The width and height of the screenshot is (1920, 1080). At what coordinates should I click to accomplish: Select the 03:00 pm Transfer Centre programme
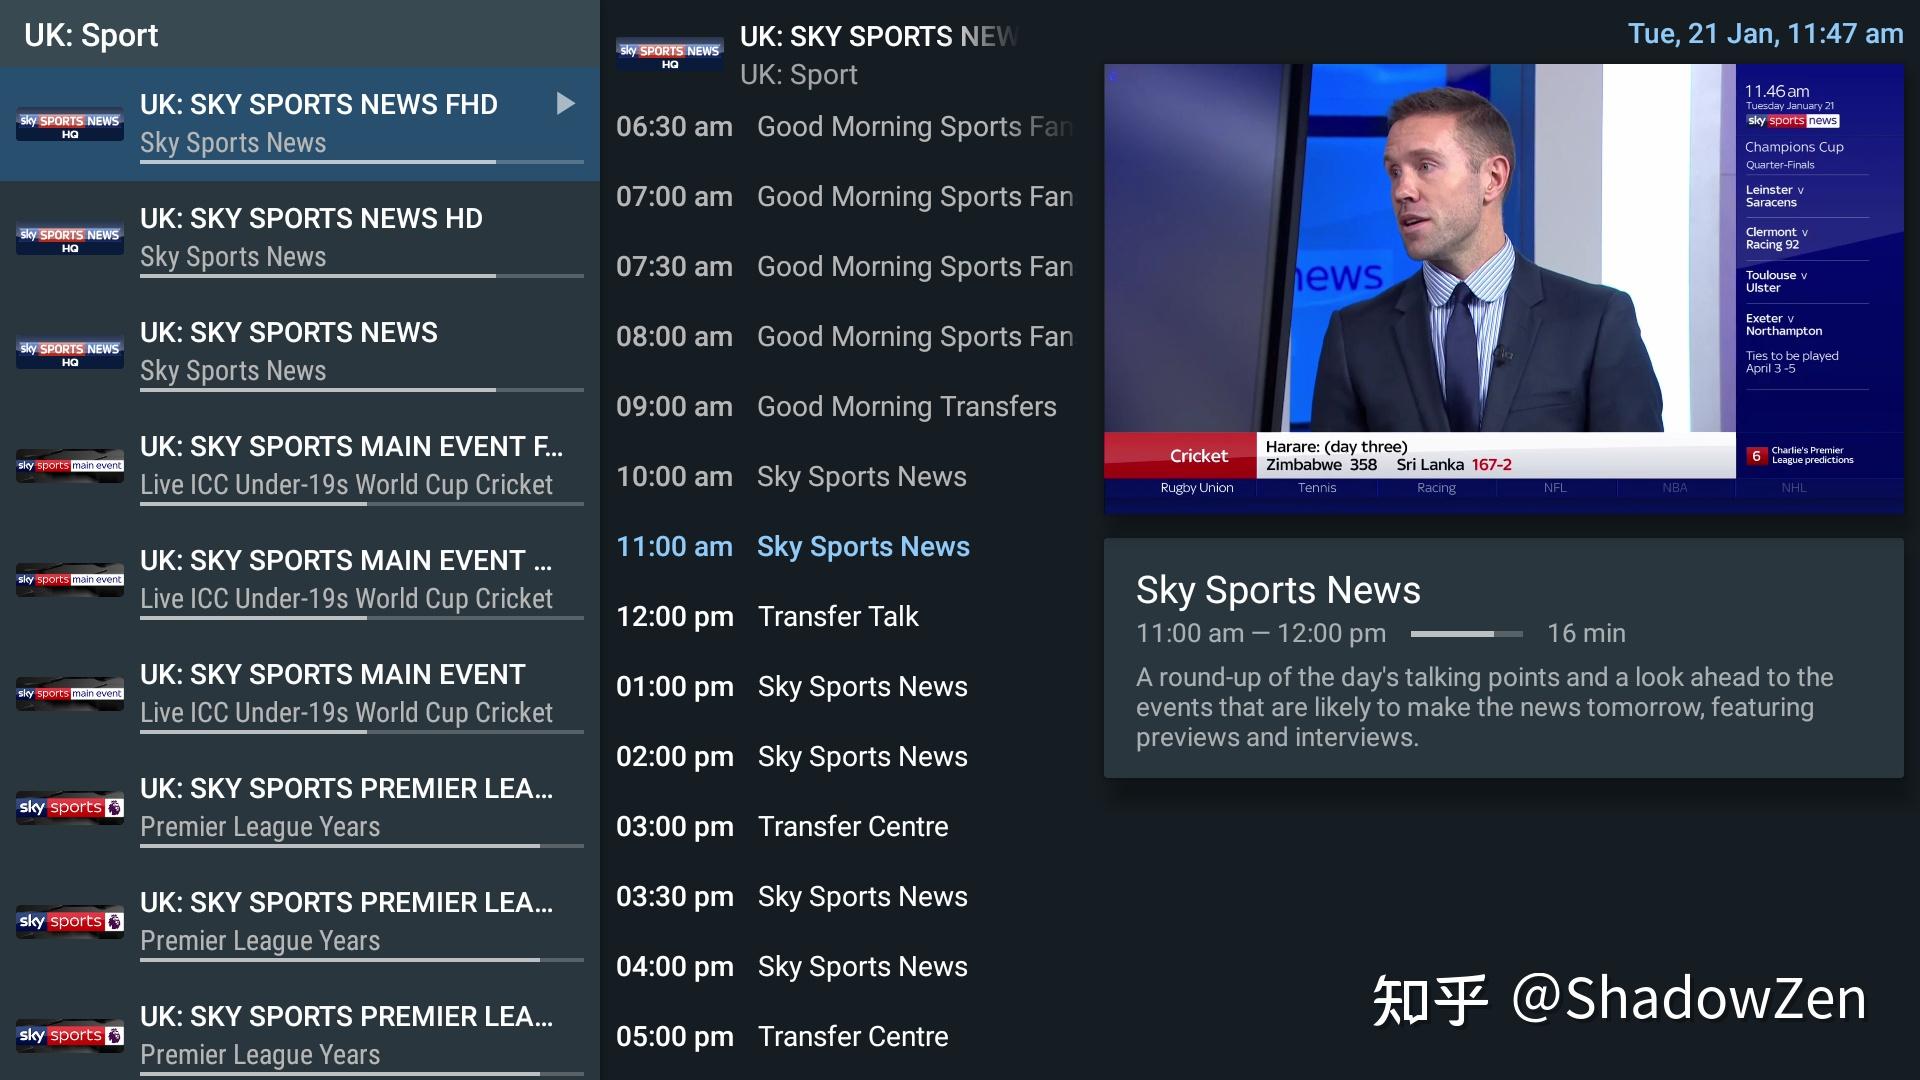point(845,826)
